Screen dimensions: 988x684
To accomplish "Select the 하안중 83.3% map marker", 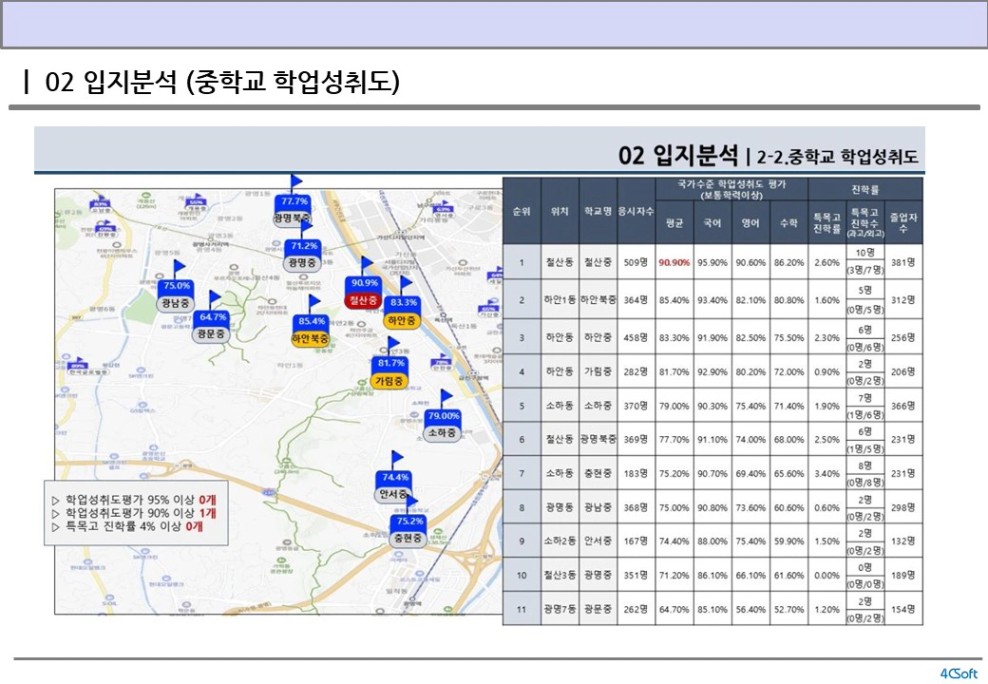I will [x=402, y=304].
